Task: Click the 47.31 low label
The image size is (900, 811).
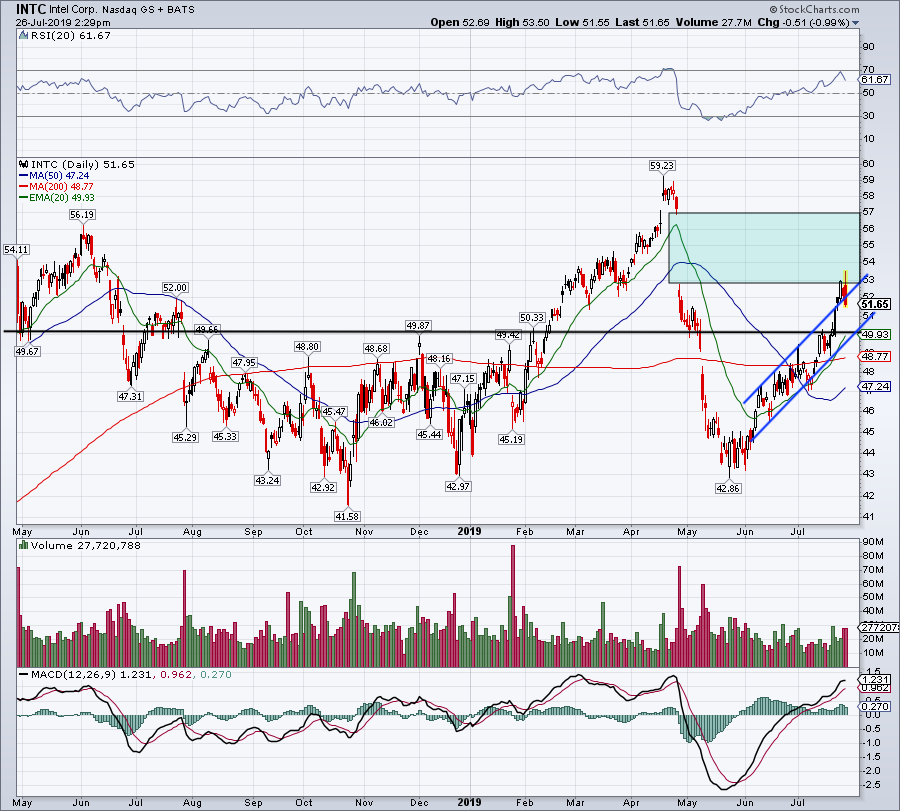Action: [x=130, y=396]
